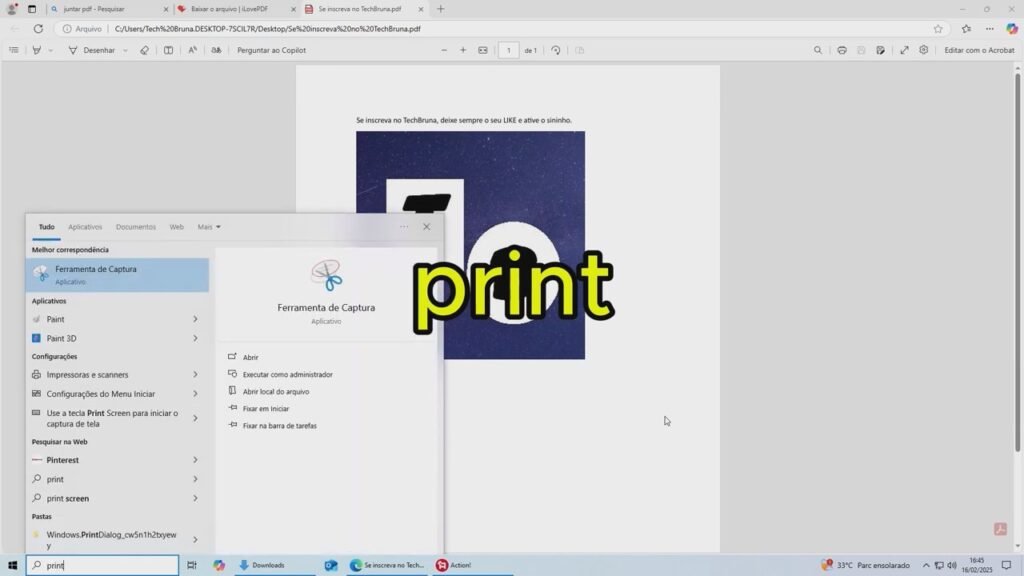This screenshot has height=576, width=1024.
Task: Open Copilot sidebar icon
Action: click(x=1012, y=29)
